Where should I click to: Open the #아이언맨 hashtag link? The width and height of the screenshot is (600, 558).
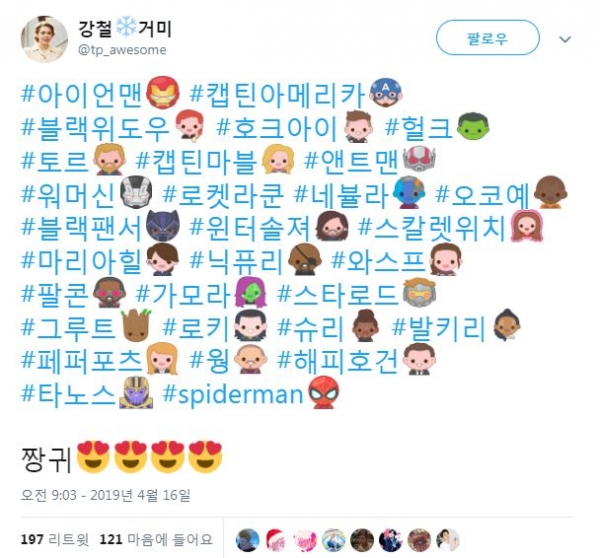pyautogui.click(x=82, y=93)
